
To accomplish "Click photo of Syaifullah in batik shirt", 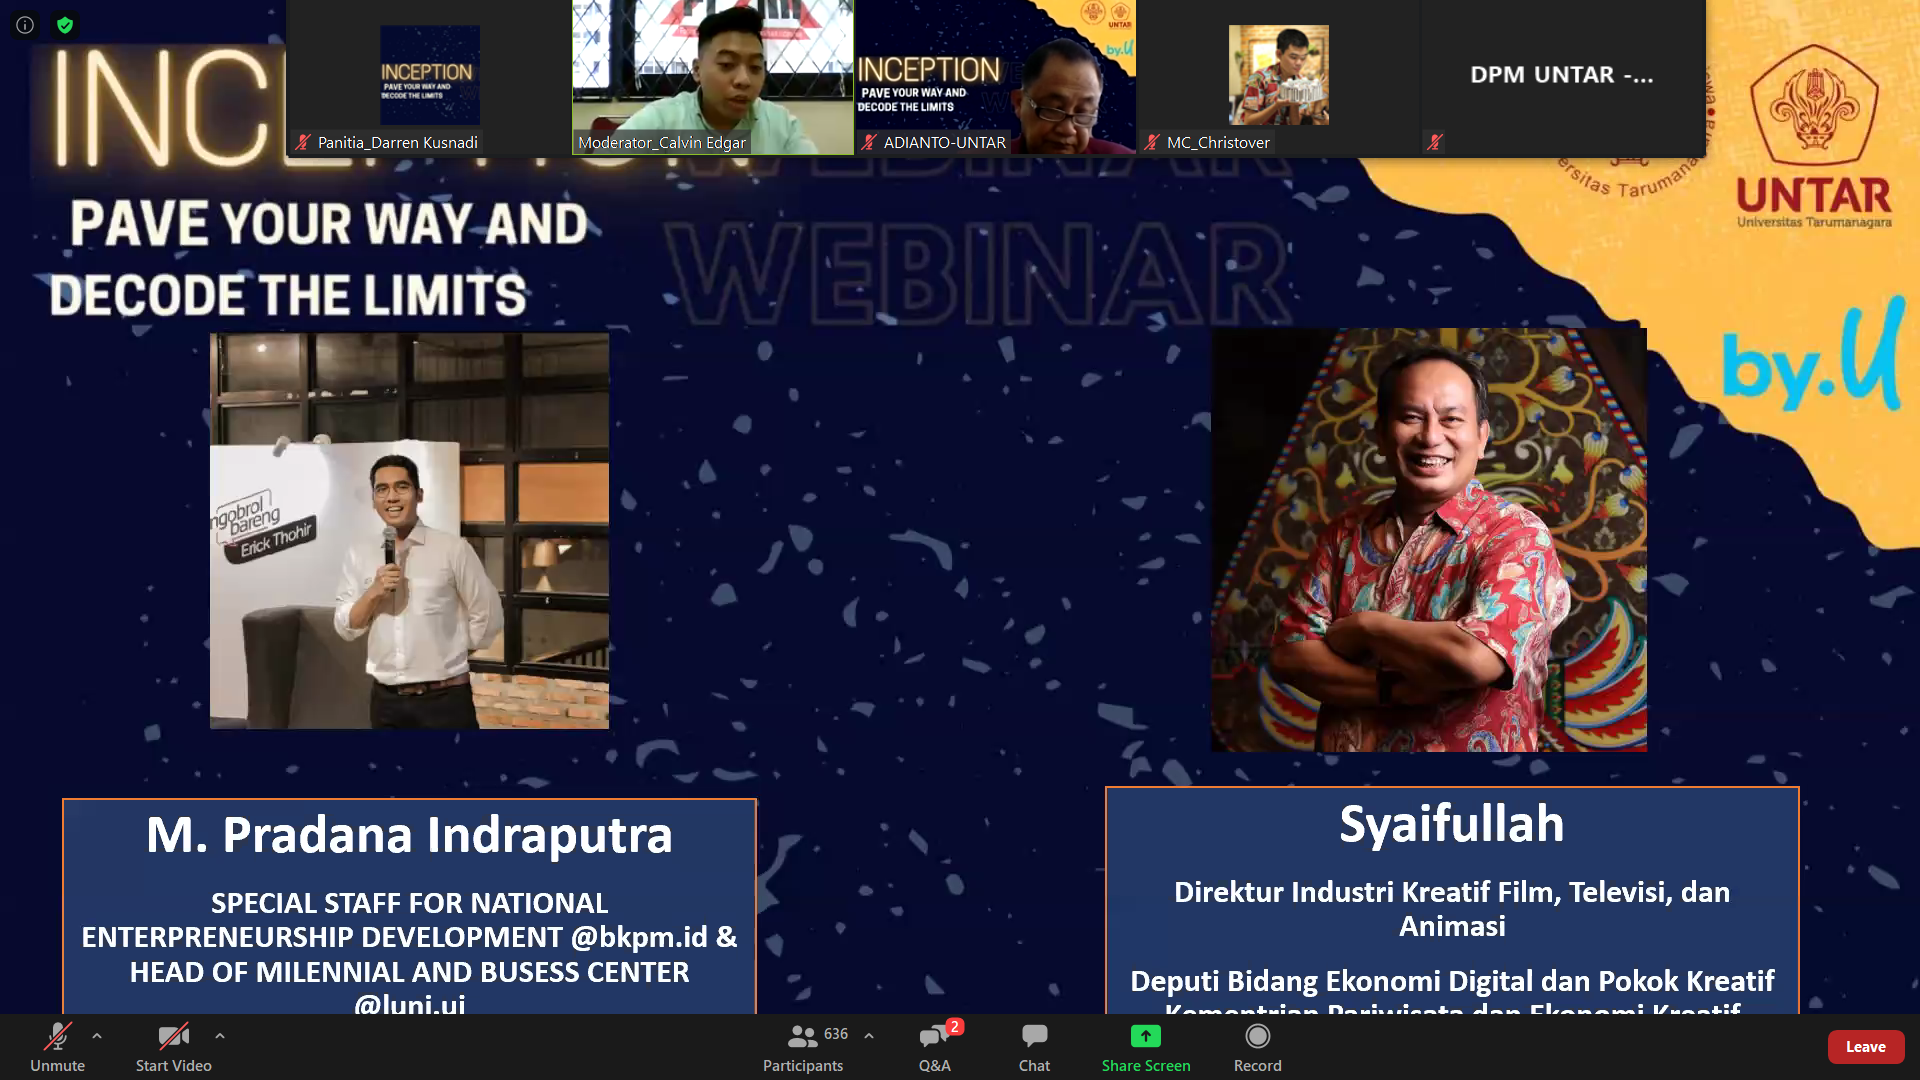I will [x=1429, y=540].
